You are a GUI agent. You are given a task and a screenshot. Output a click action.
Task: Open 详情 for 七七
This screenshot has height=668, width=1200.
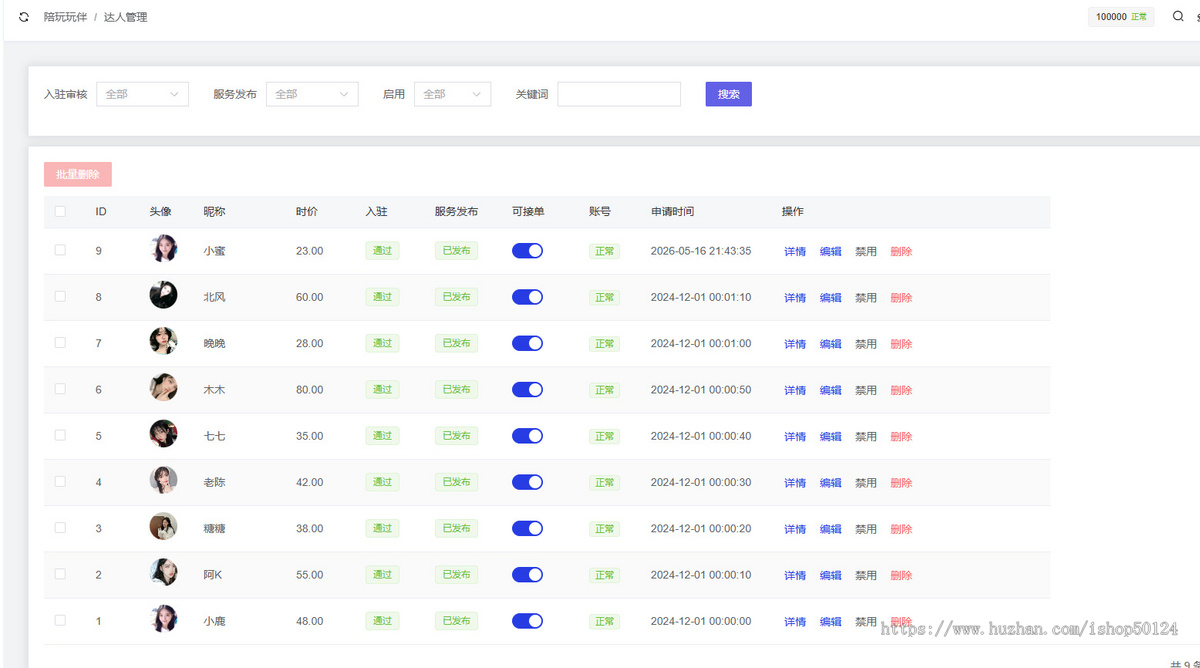pyautogui.click(x=795, y=437)
